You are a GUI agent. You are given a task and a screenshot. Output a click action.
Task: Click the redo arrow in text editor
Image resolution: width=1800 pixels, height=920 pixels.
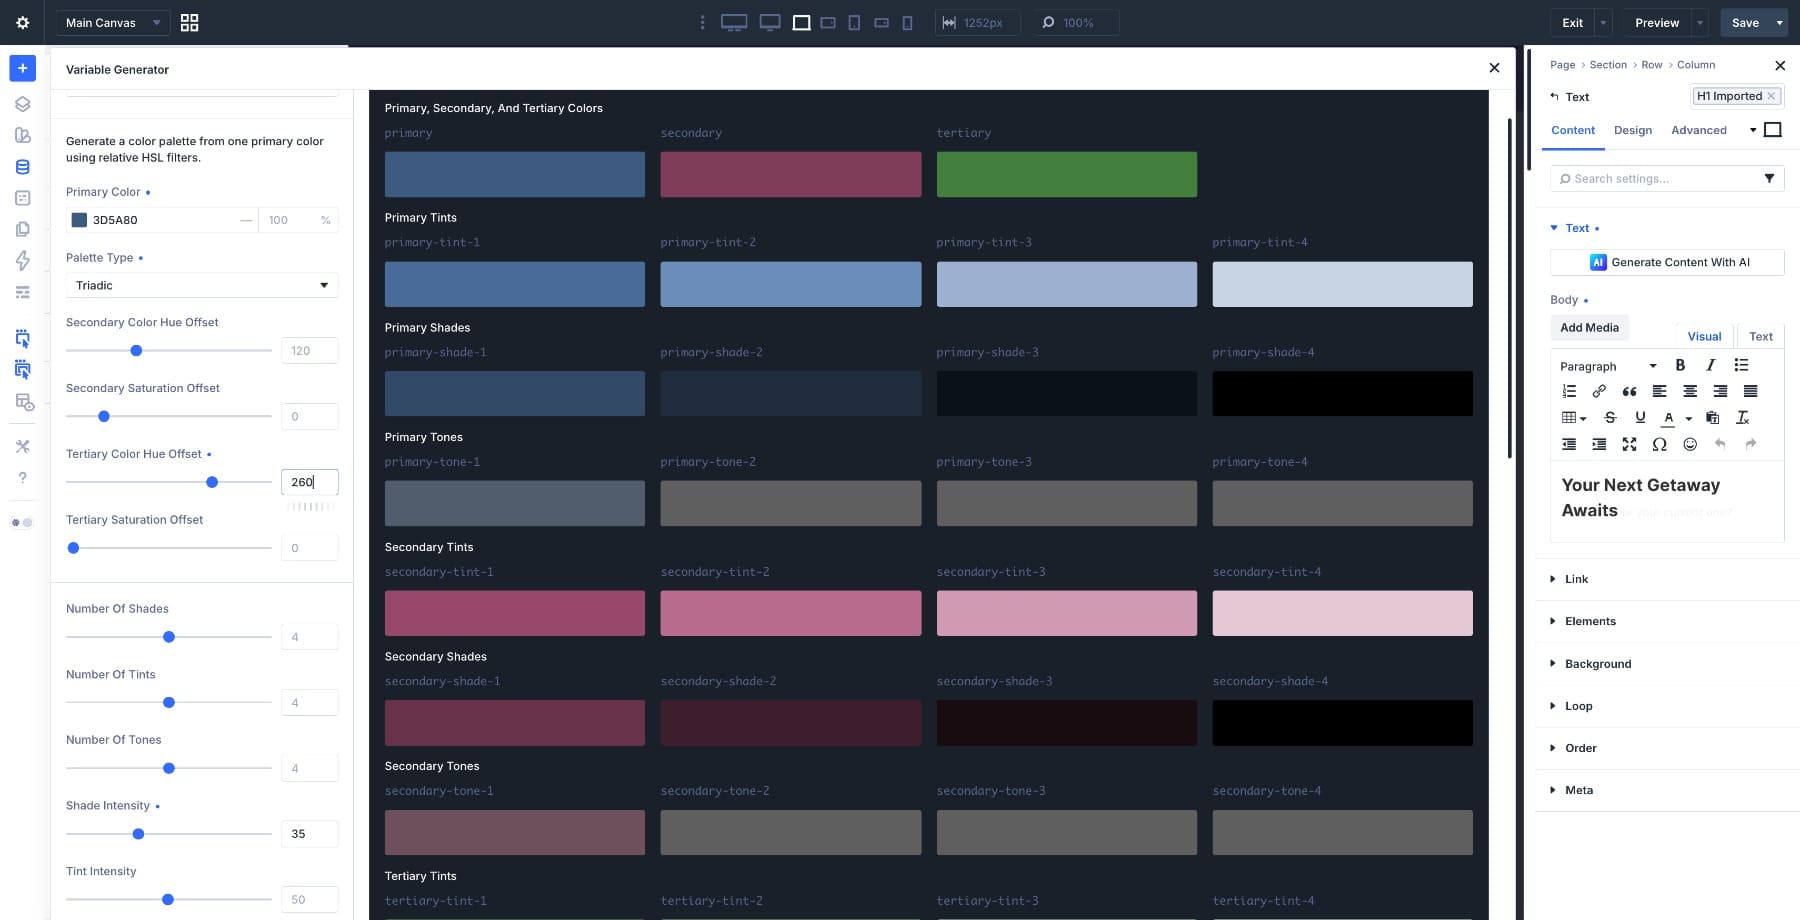(x=1750, y=444)
